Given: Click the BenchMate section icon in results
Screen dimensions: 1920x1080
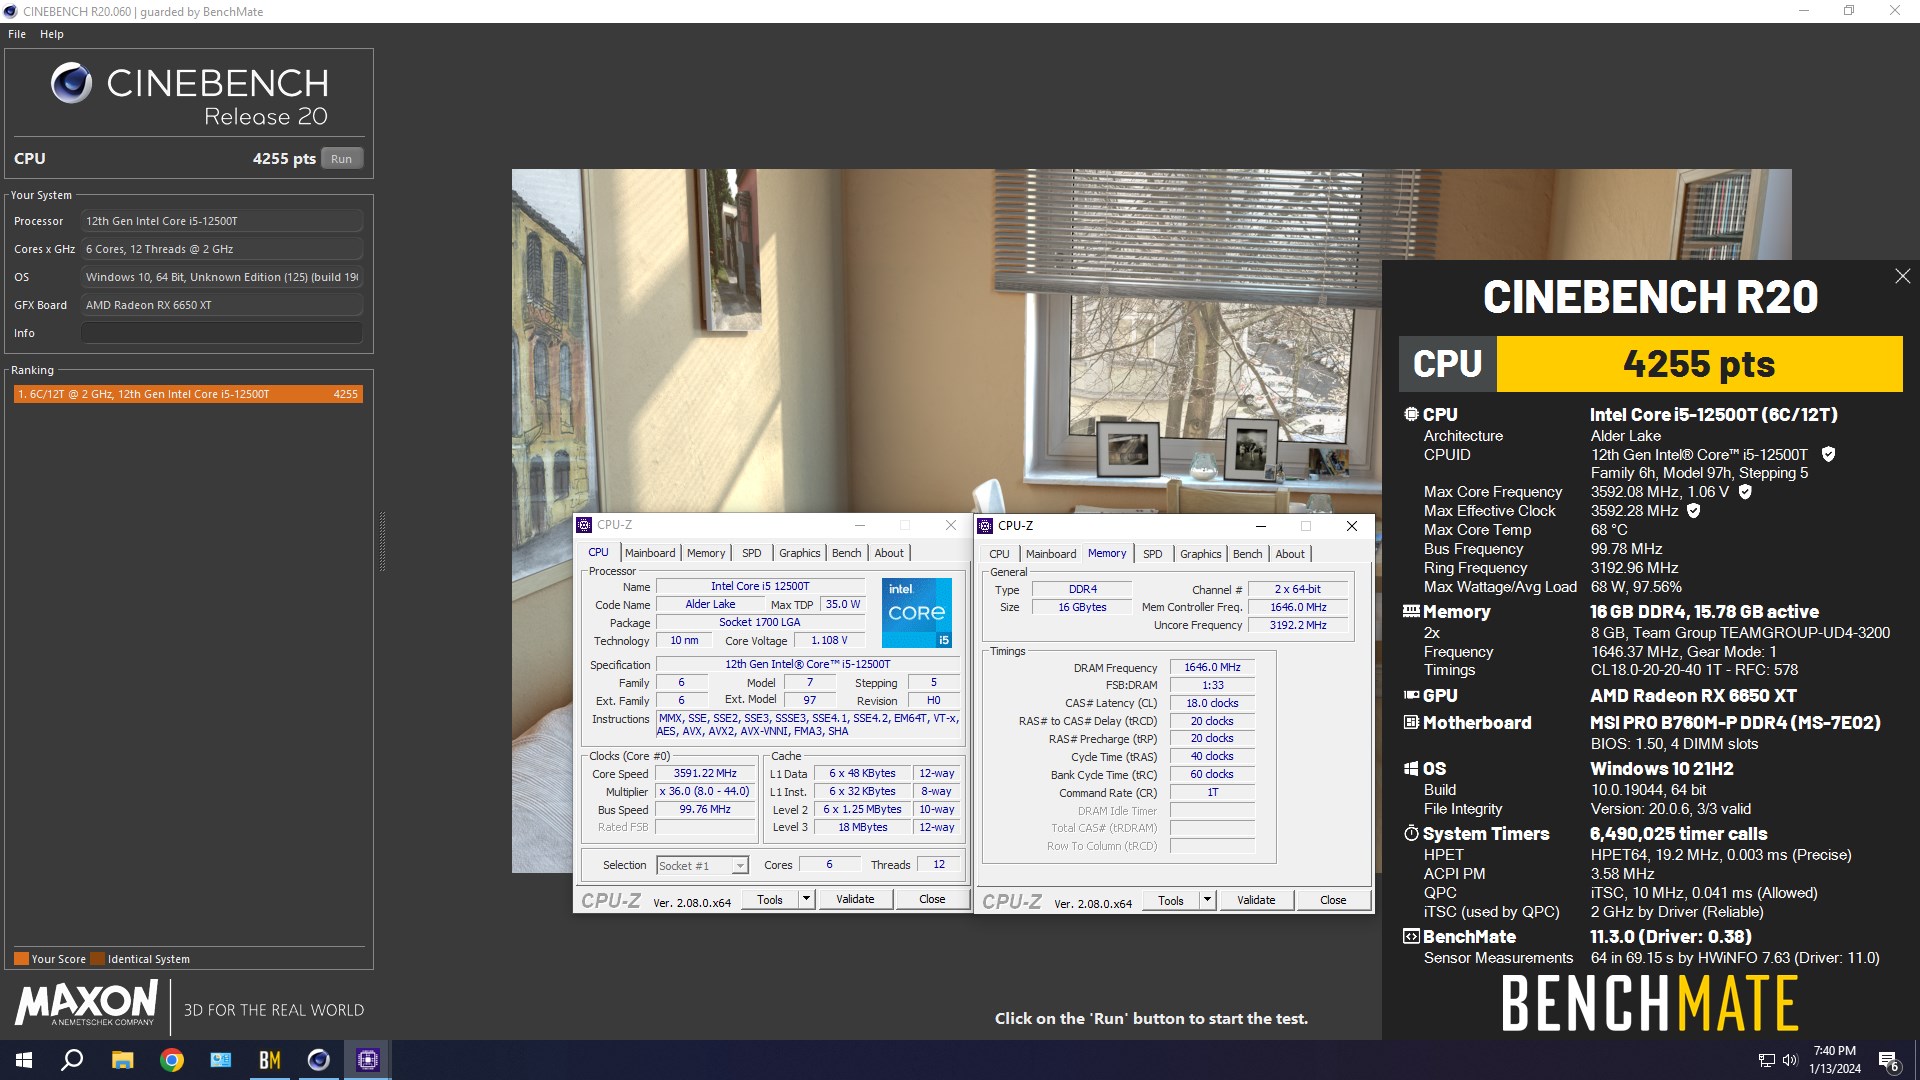Looking at the screenshot, I should pyautogui.click(x=1411, y=936).
